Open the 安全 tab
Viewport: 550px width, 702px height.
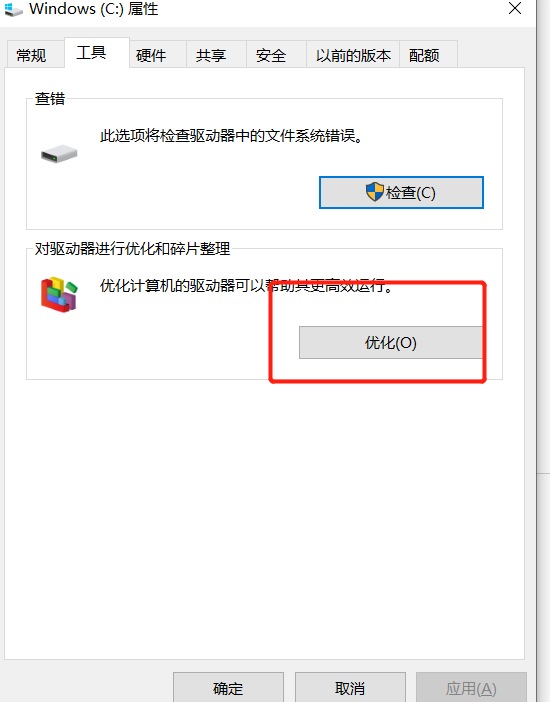271,56
